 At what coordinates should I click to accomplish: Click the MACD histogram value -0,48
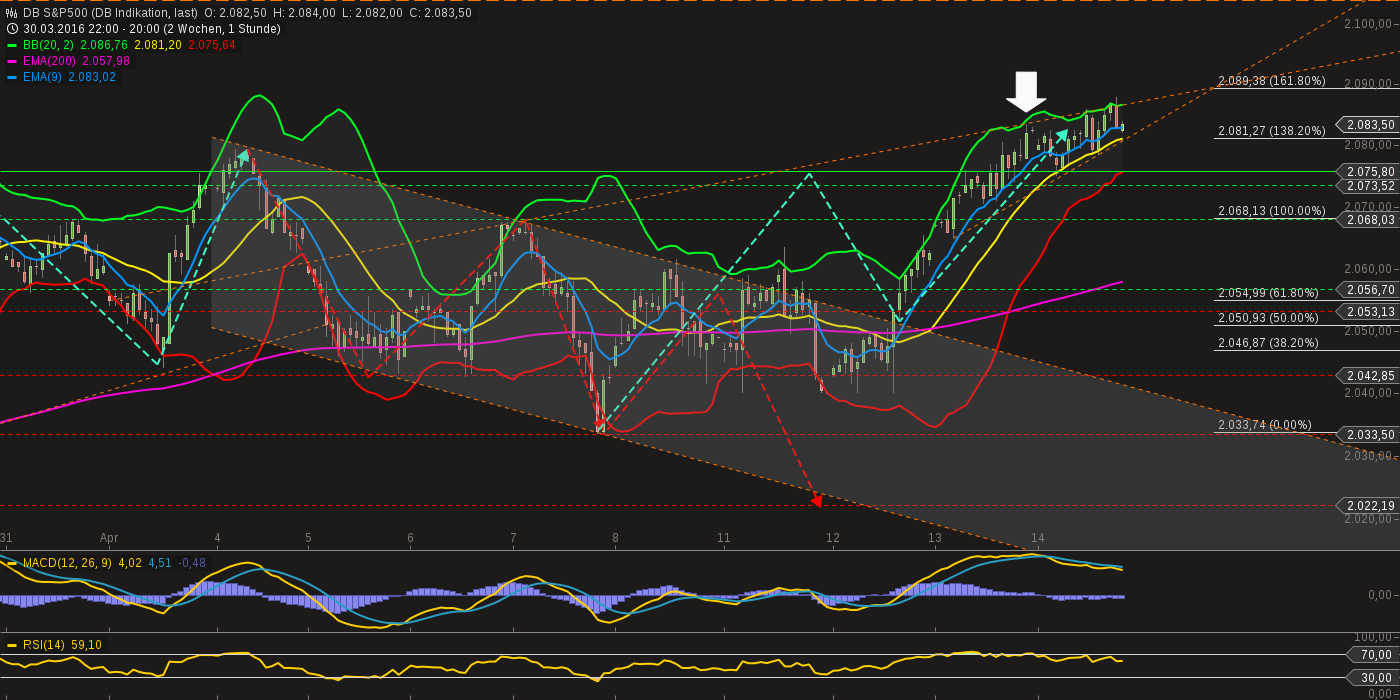(x=191, y=563)
